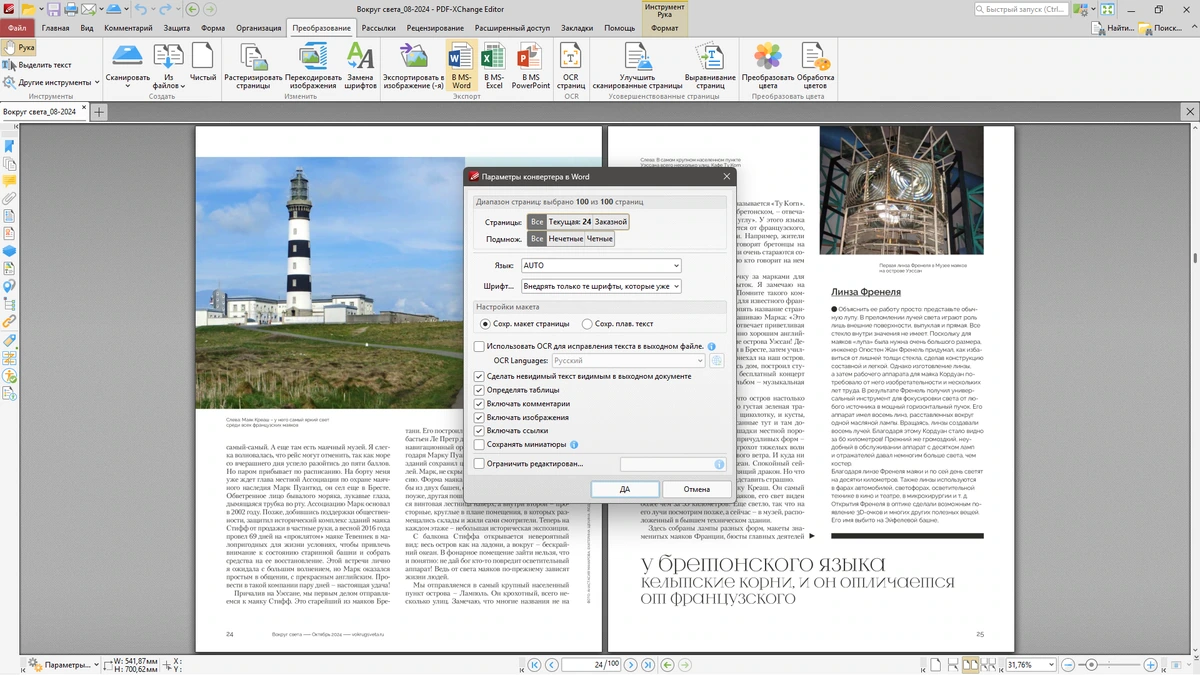Enable the Использовать OCR для исправления текста checkbox

coord(479,346)
